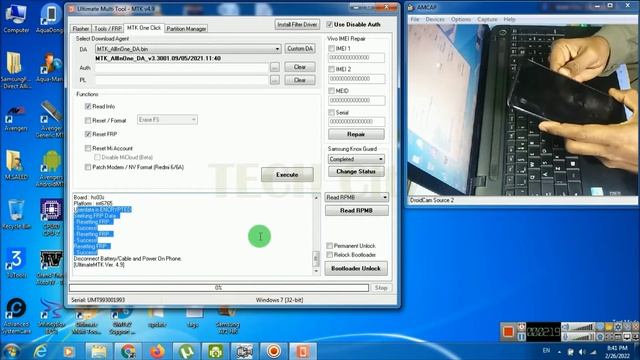Image resolution: width=640 pixels, height=360 pixels.
Task: Open uTorrent from taskbar
Action: click(187, 351)
